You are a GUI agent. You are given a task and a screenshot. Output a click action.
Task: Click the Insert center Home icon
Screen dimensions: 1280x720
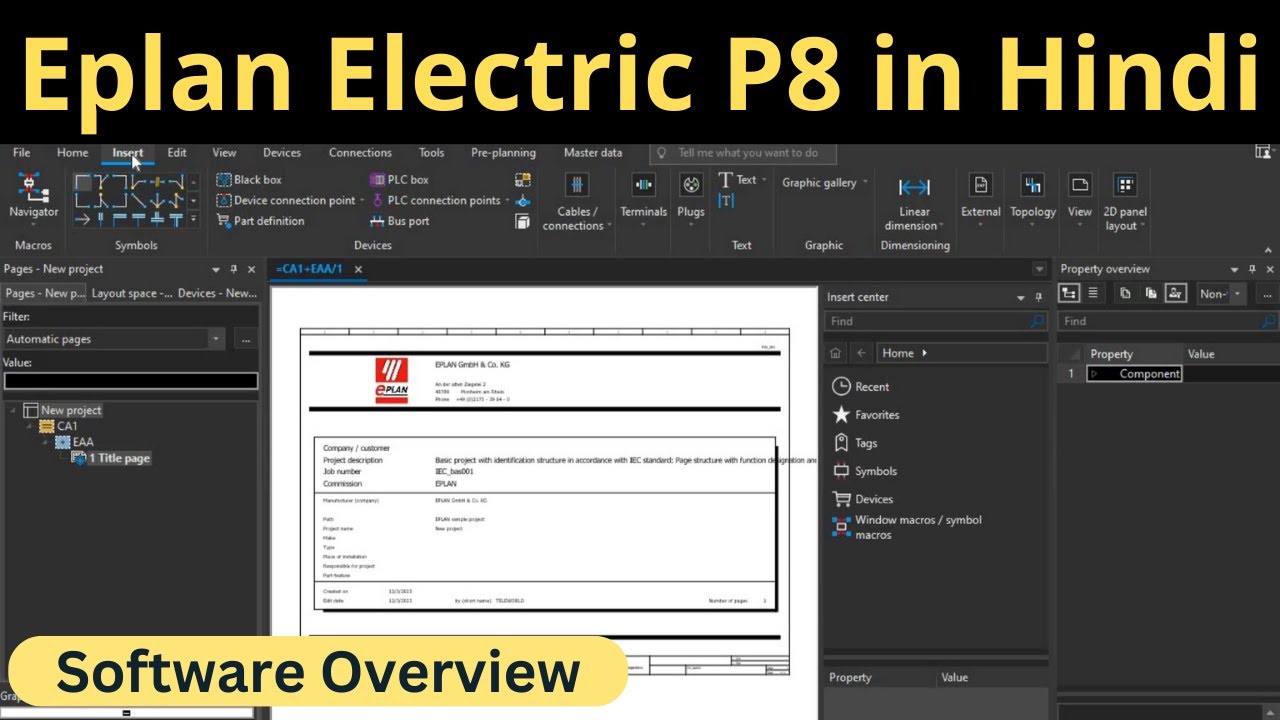pos(836,353)
